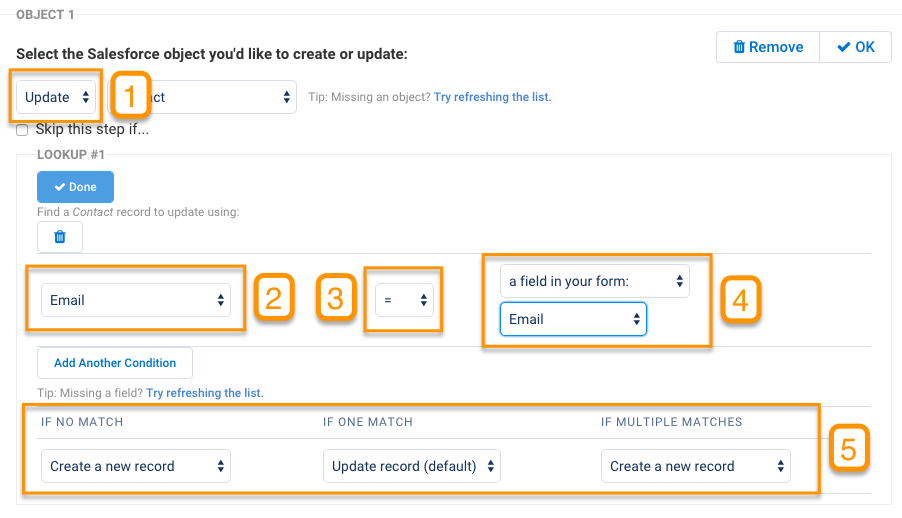902x518 pixels.
Task: Click the Add Another Condition button
Action: coord(115,363)
